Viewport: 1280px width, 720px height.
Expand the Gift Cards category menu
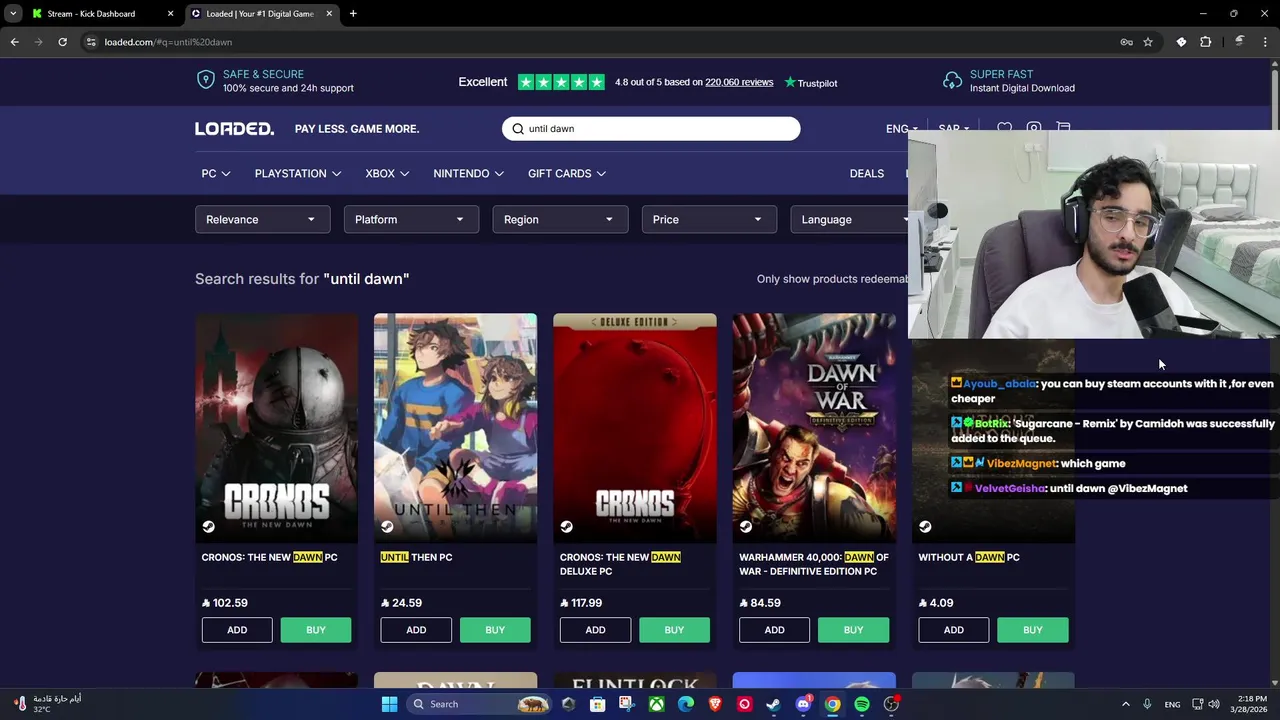pos(566,174)
